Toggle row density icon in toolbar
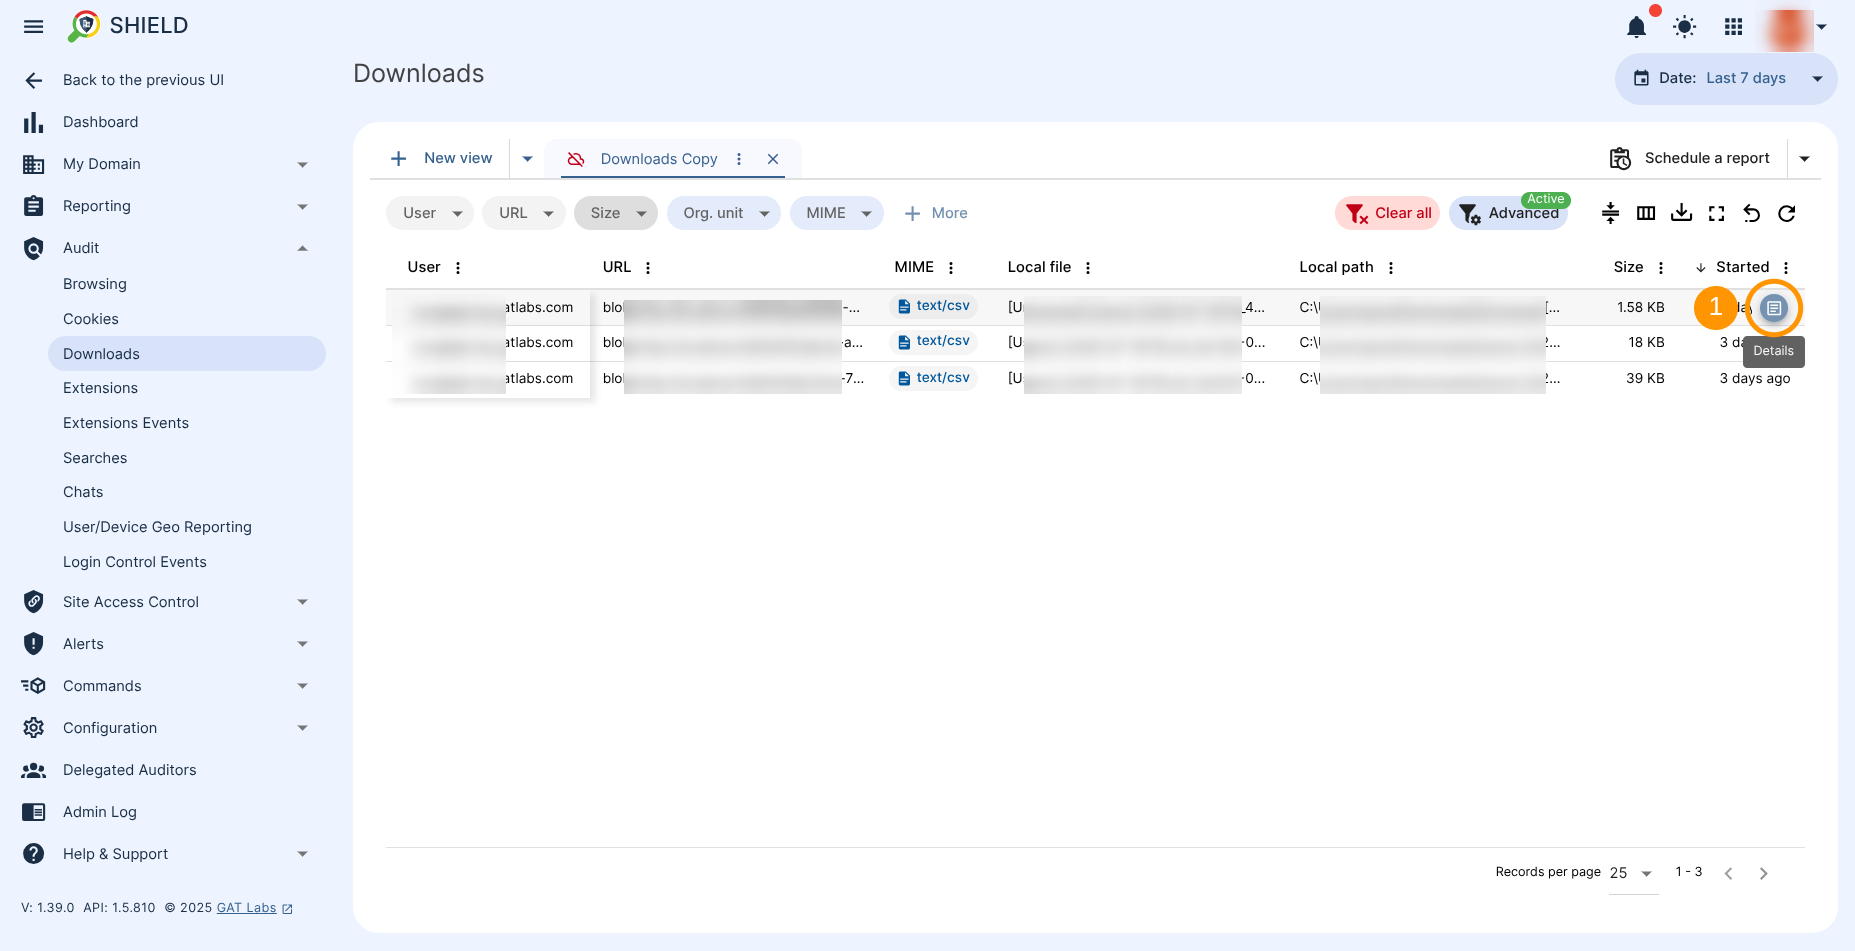This screenshot has height=951, width=1855. point(1610,213)
